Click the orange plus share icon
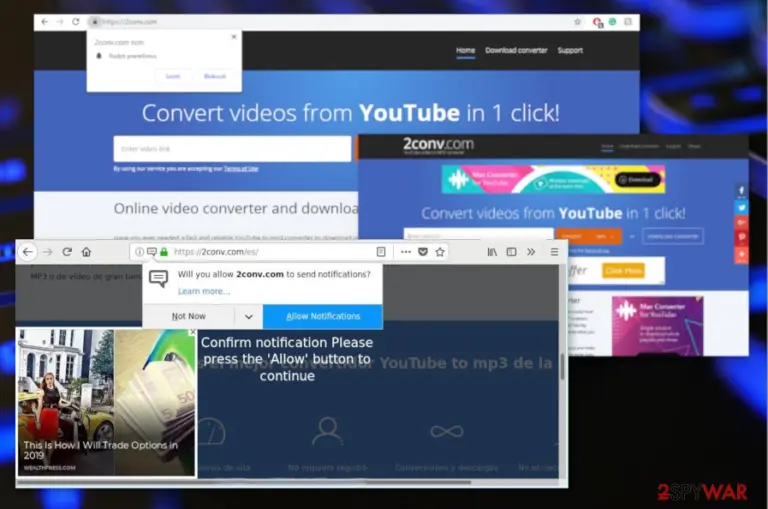The image size is (768, 509). 742,254
